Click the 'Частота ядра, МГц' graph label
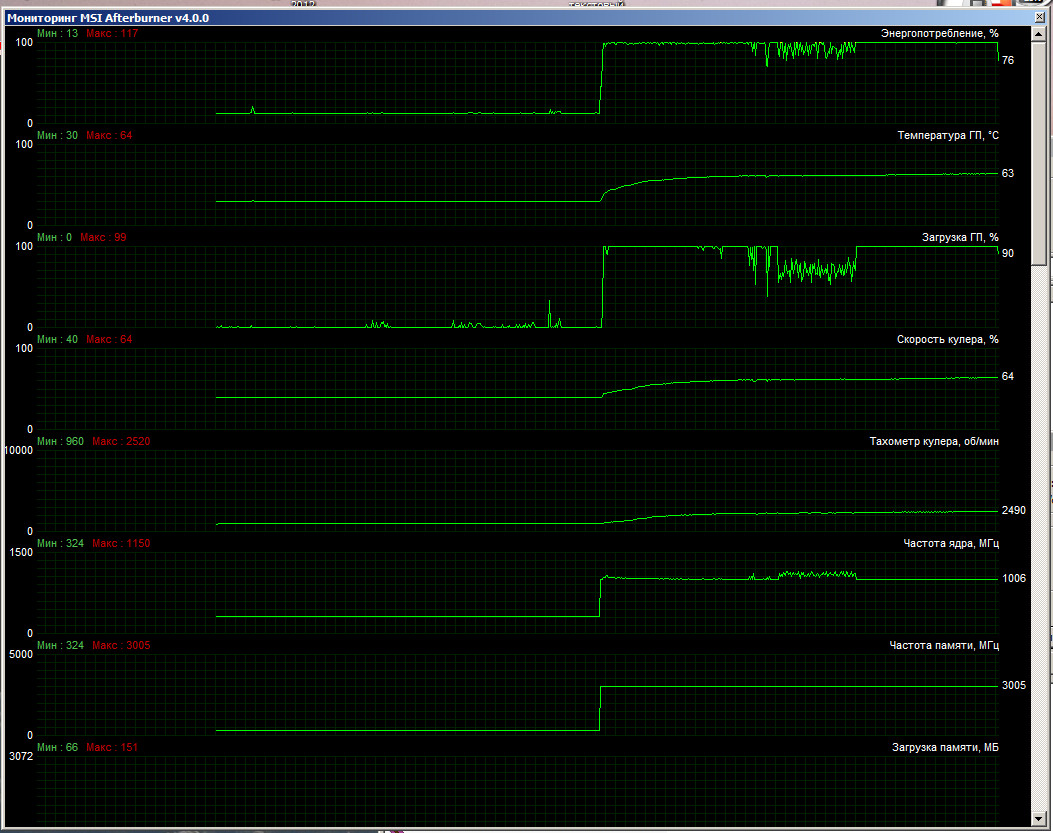 point(951,543)
